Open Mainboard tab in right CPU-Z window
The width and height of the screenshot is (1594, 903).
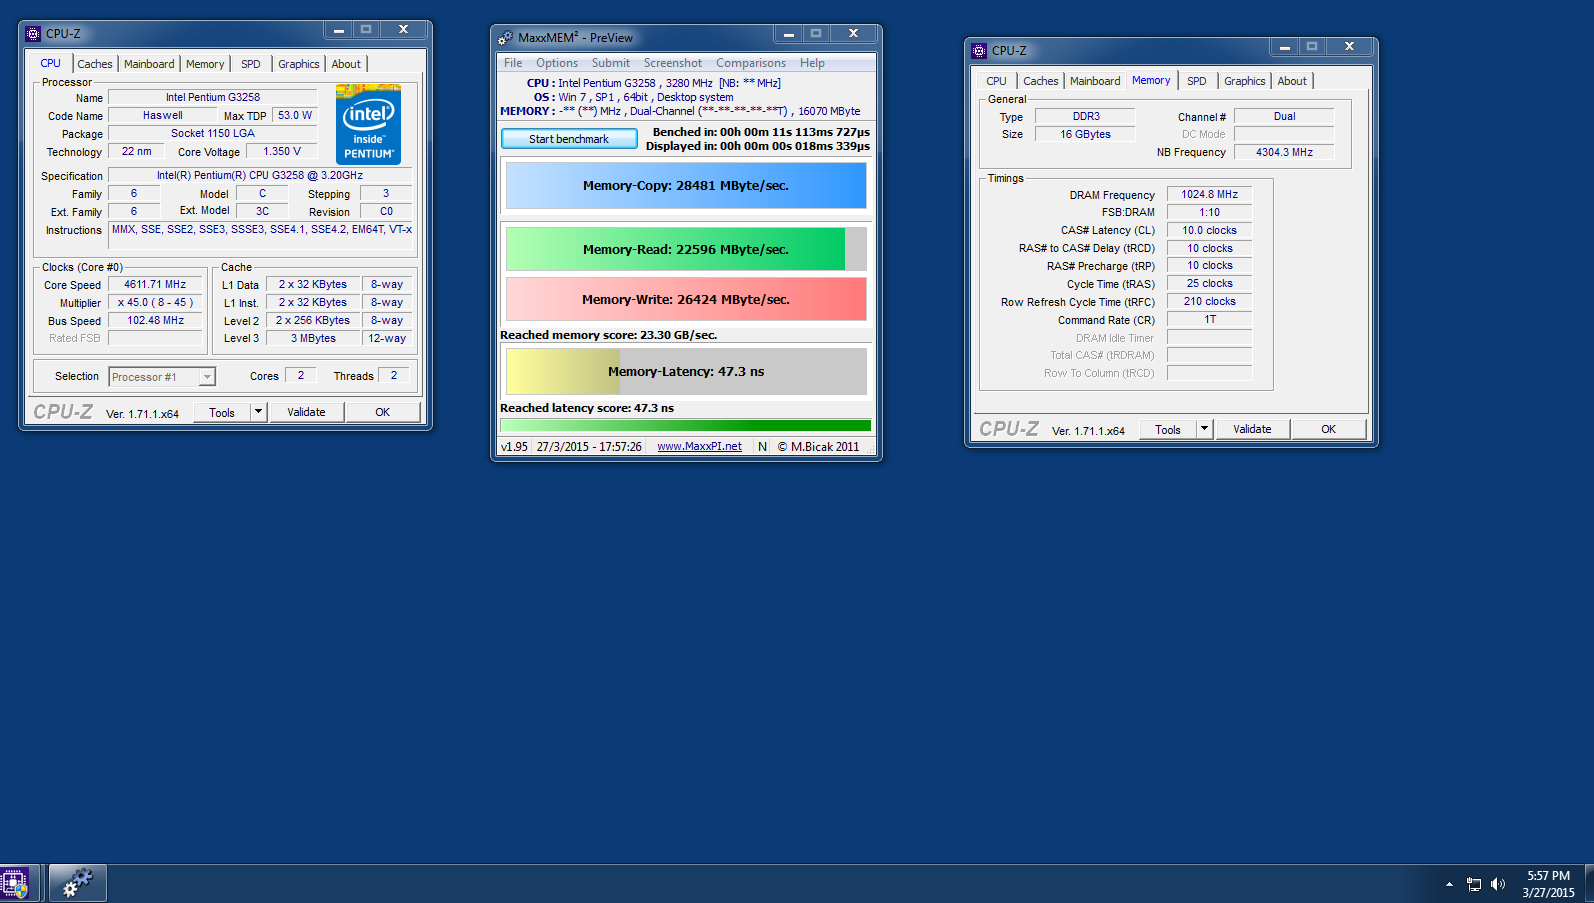click(x=1095, y=81)
